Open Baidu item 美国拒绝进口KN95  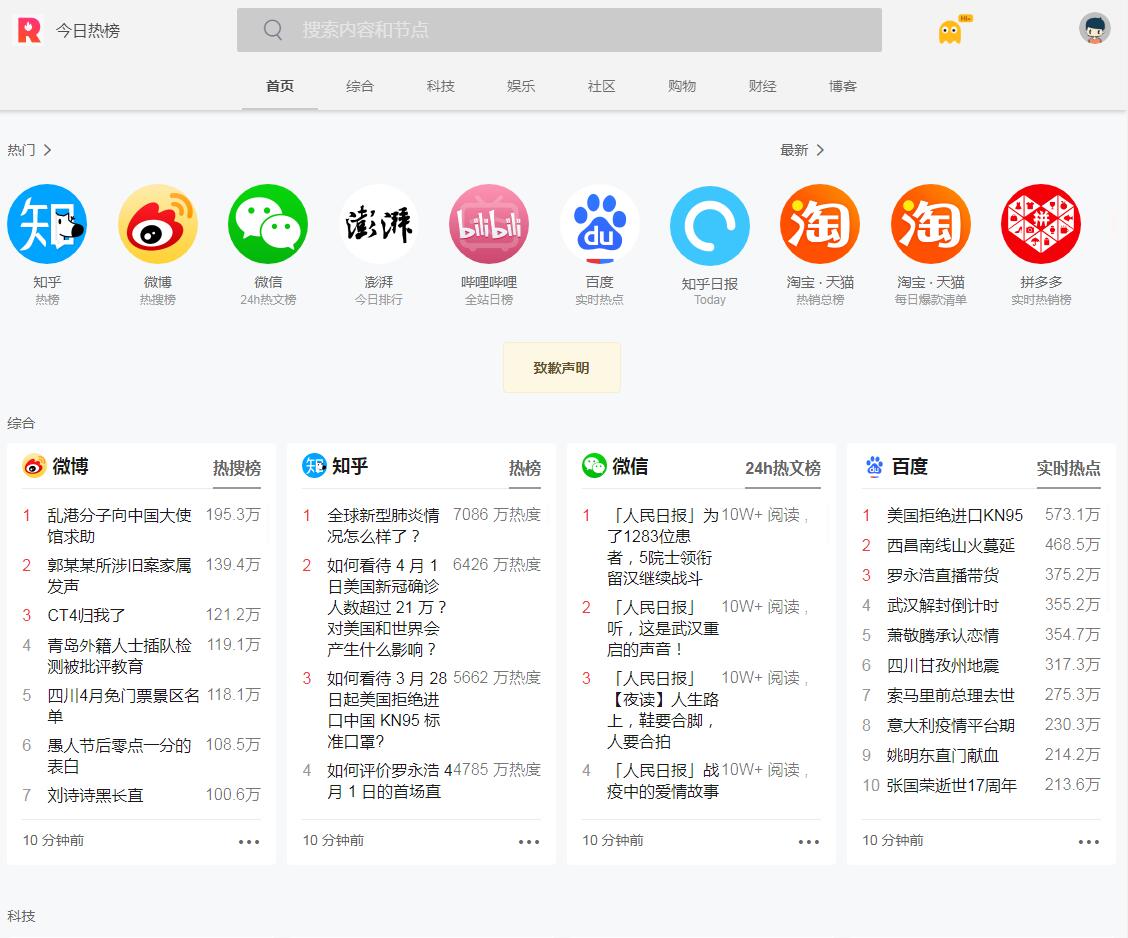(955, 516)
